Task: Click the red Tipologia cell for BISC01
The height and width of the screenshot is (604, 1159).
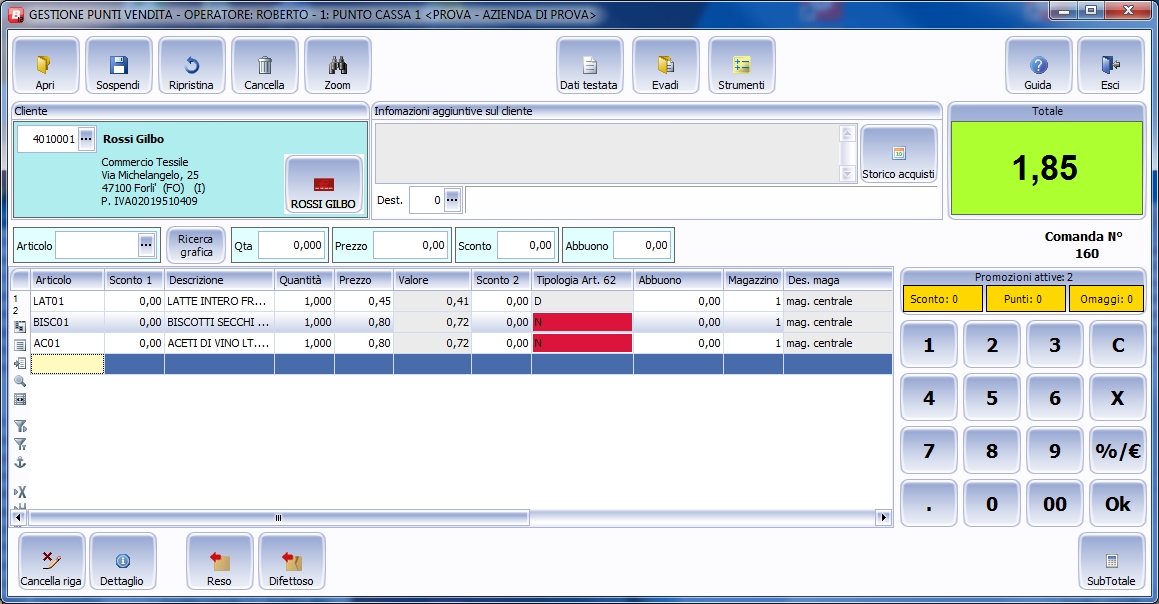Action: 581,322
